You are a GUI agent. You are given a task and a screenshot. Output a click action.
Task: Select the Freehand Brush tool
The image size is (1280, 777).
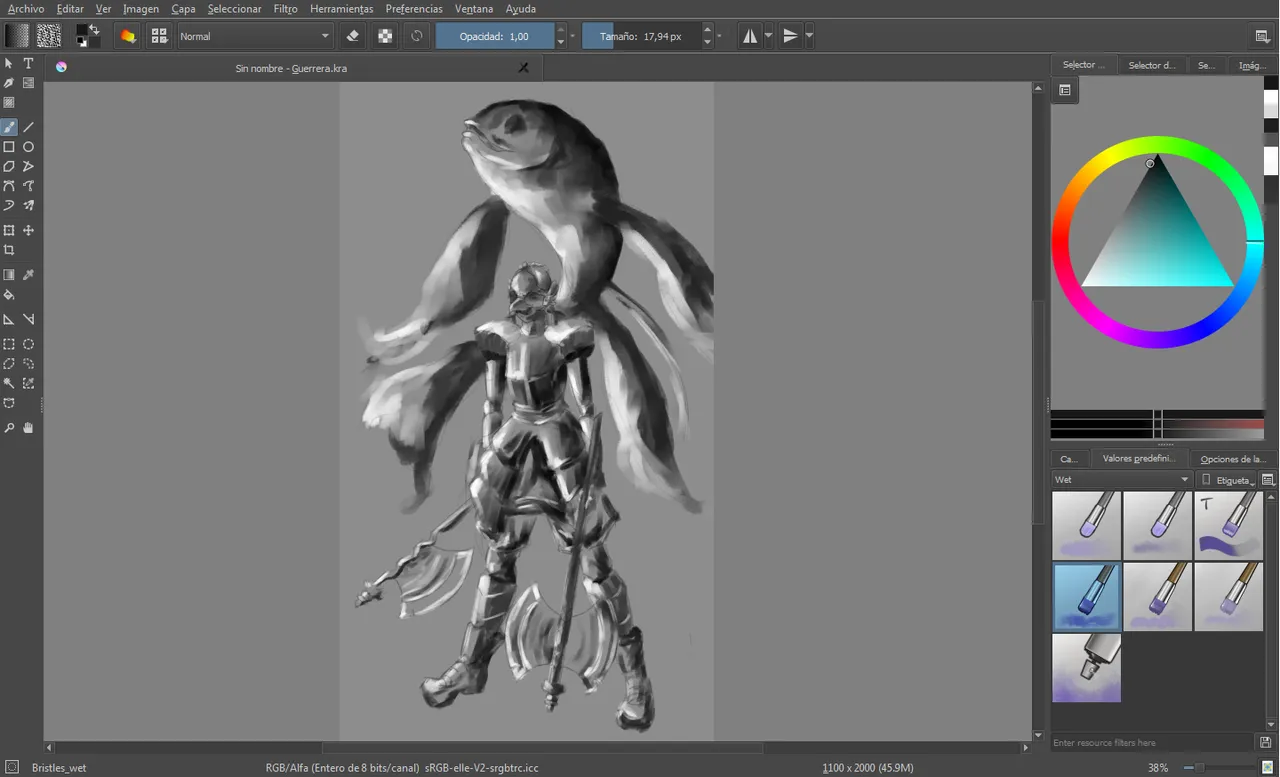9,127
